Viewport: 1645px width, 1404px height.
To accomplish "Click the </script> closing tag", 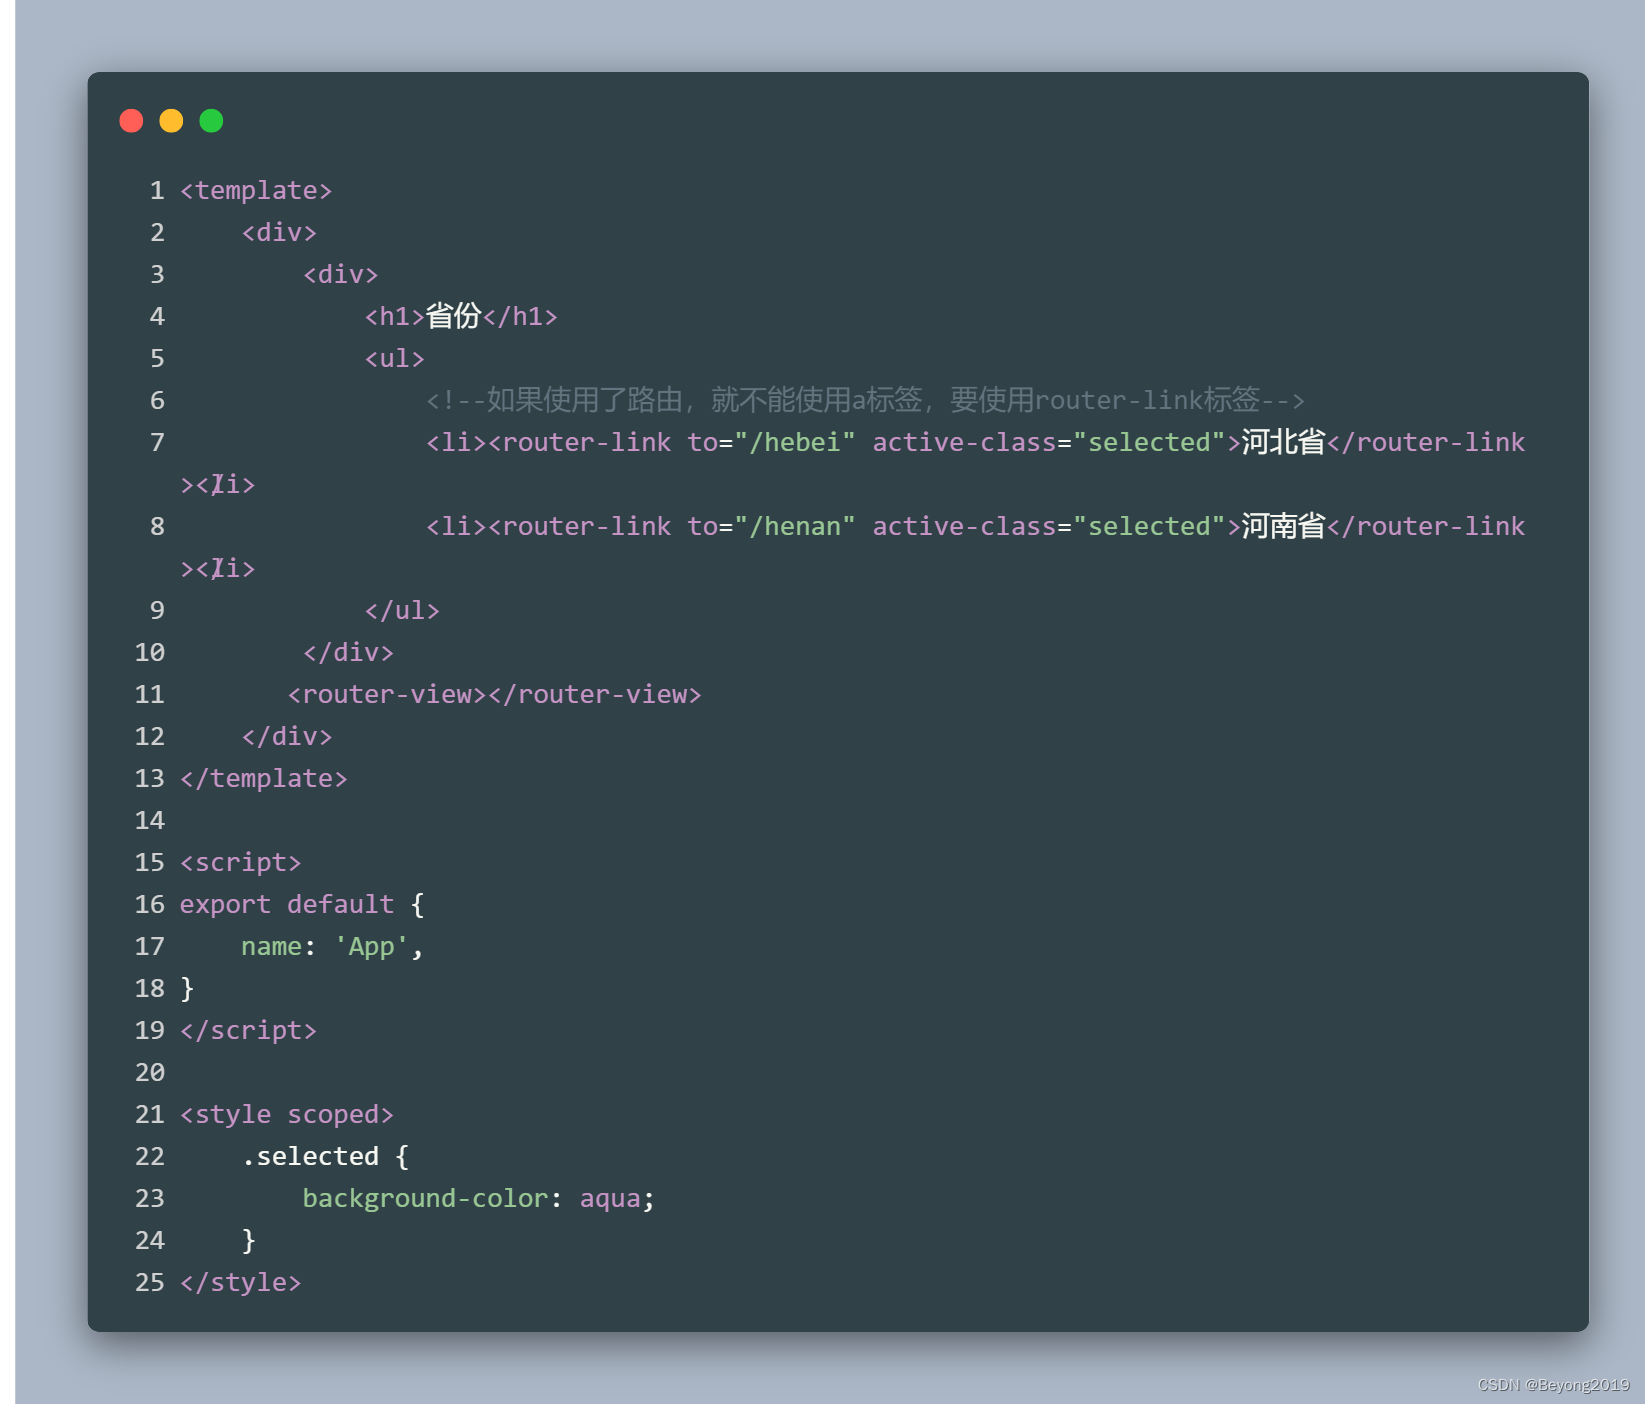I will pos(248,1030).
